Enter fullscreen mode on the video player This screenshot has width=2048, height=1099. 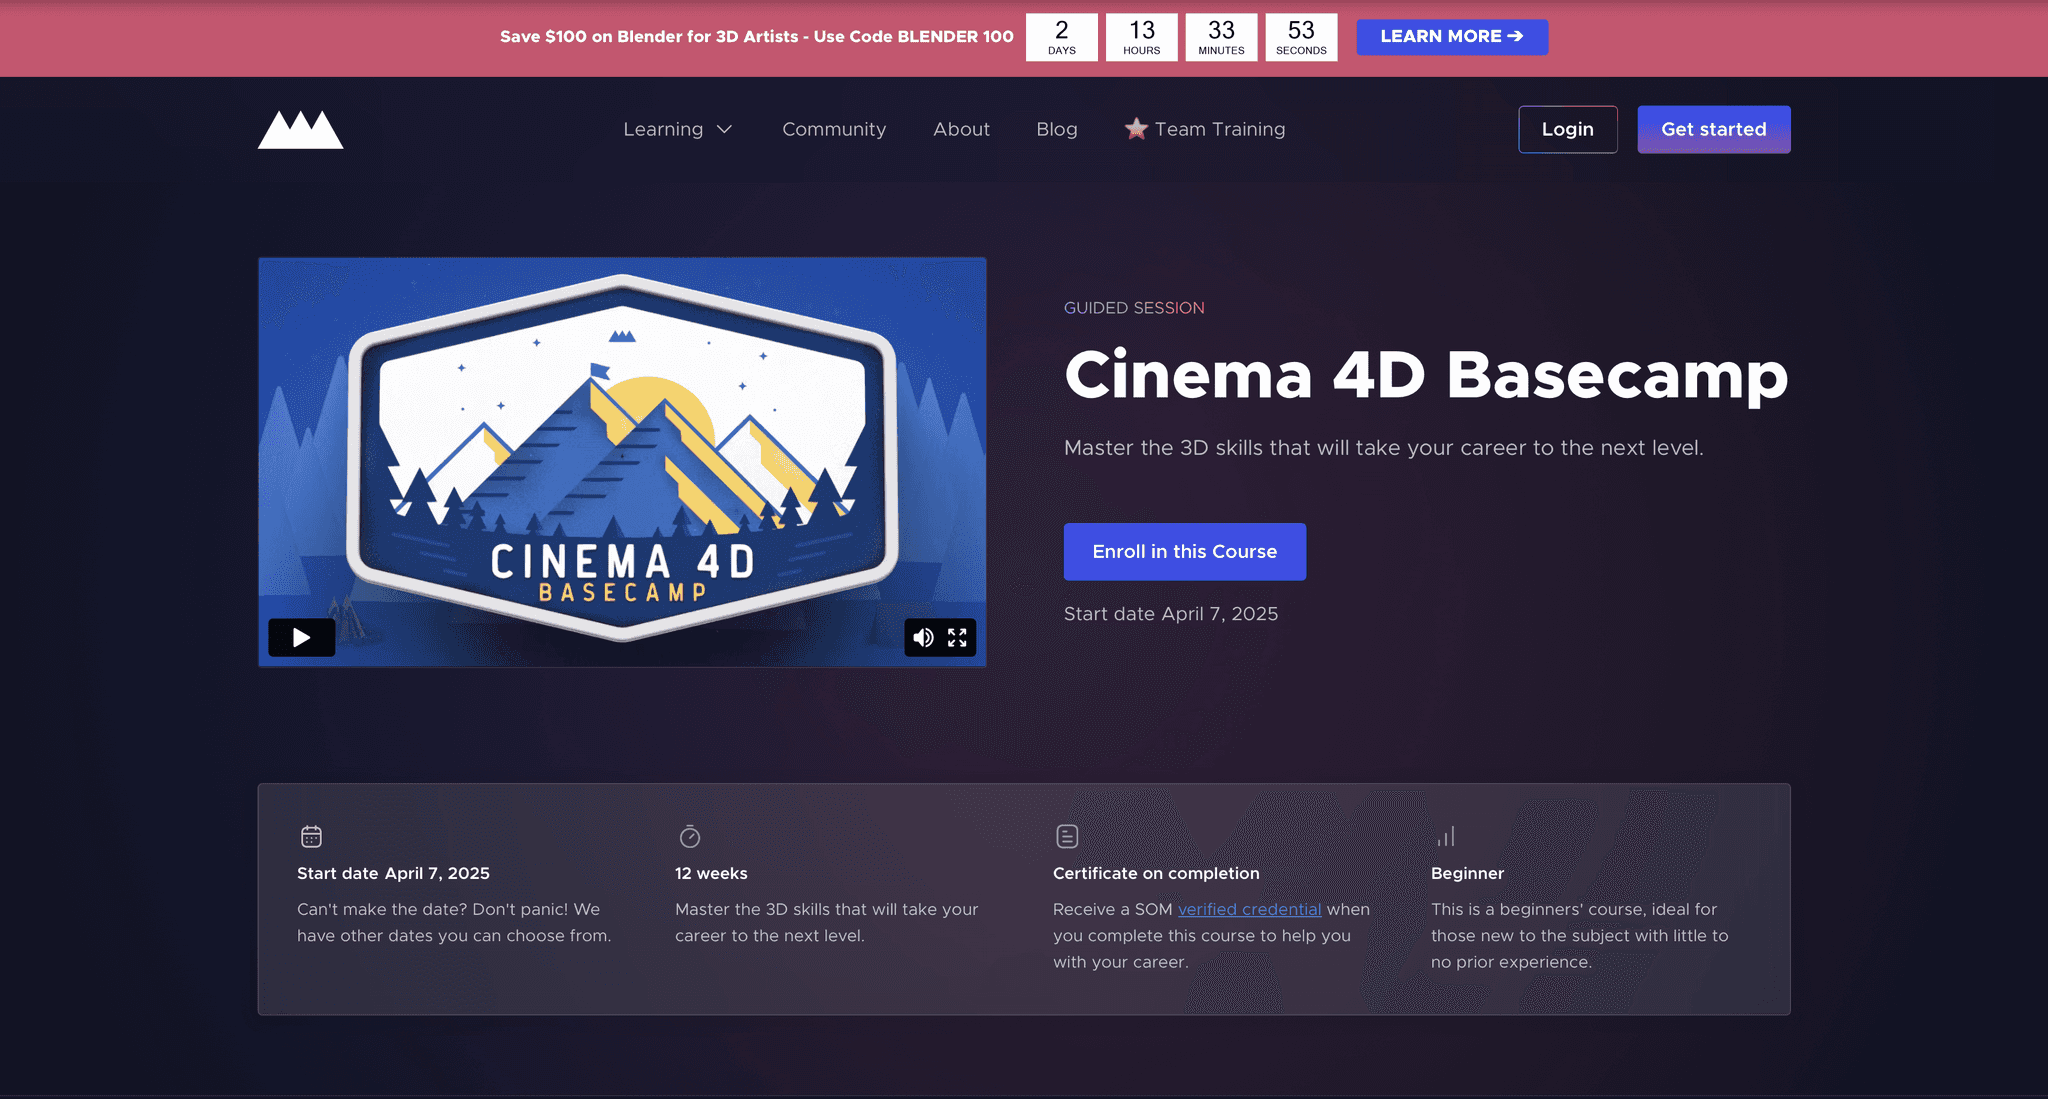pyautogui.click(x=957, y=637)
